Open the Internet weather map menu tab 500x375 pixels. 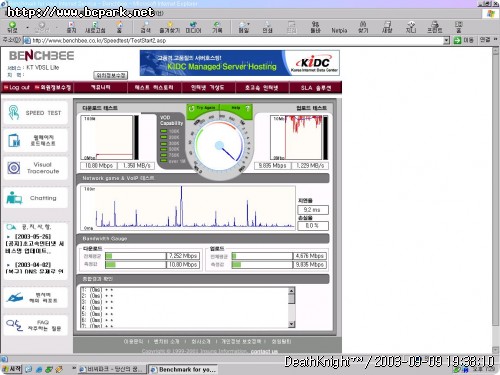tap(207, 87)
